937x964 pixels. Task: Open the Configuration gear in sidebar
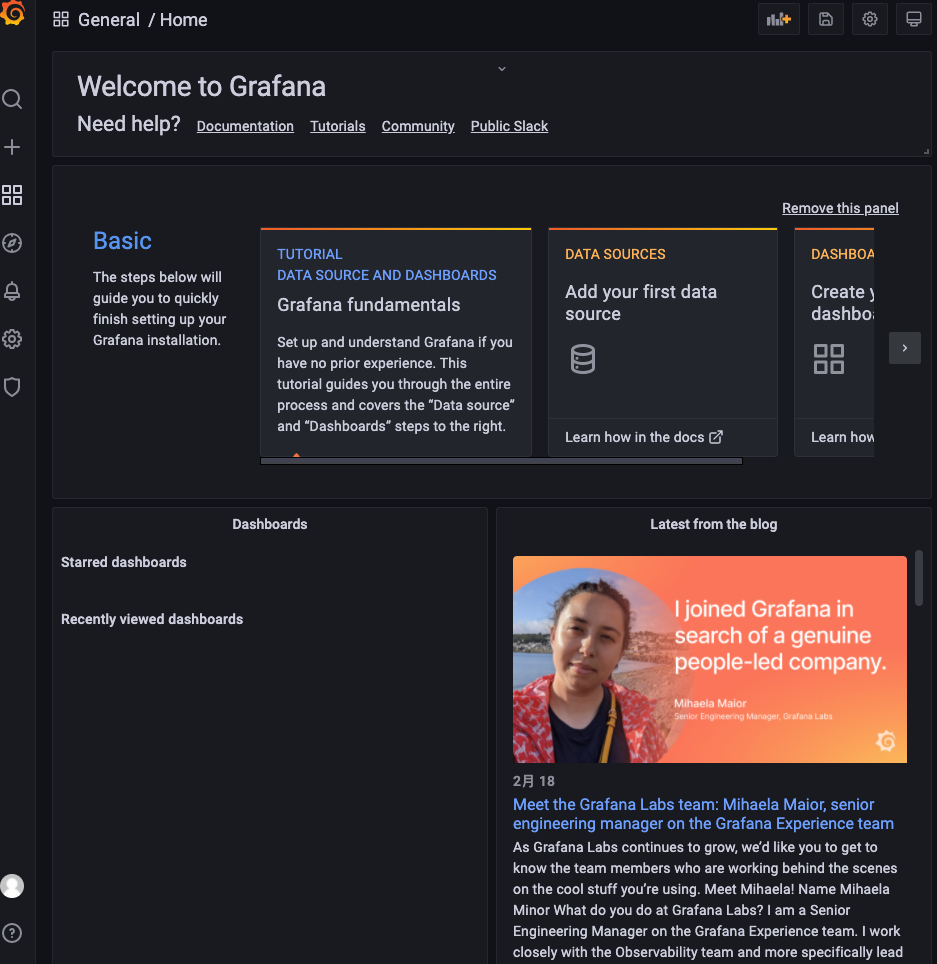[12, 339]
